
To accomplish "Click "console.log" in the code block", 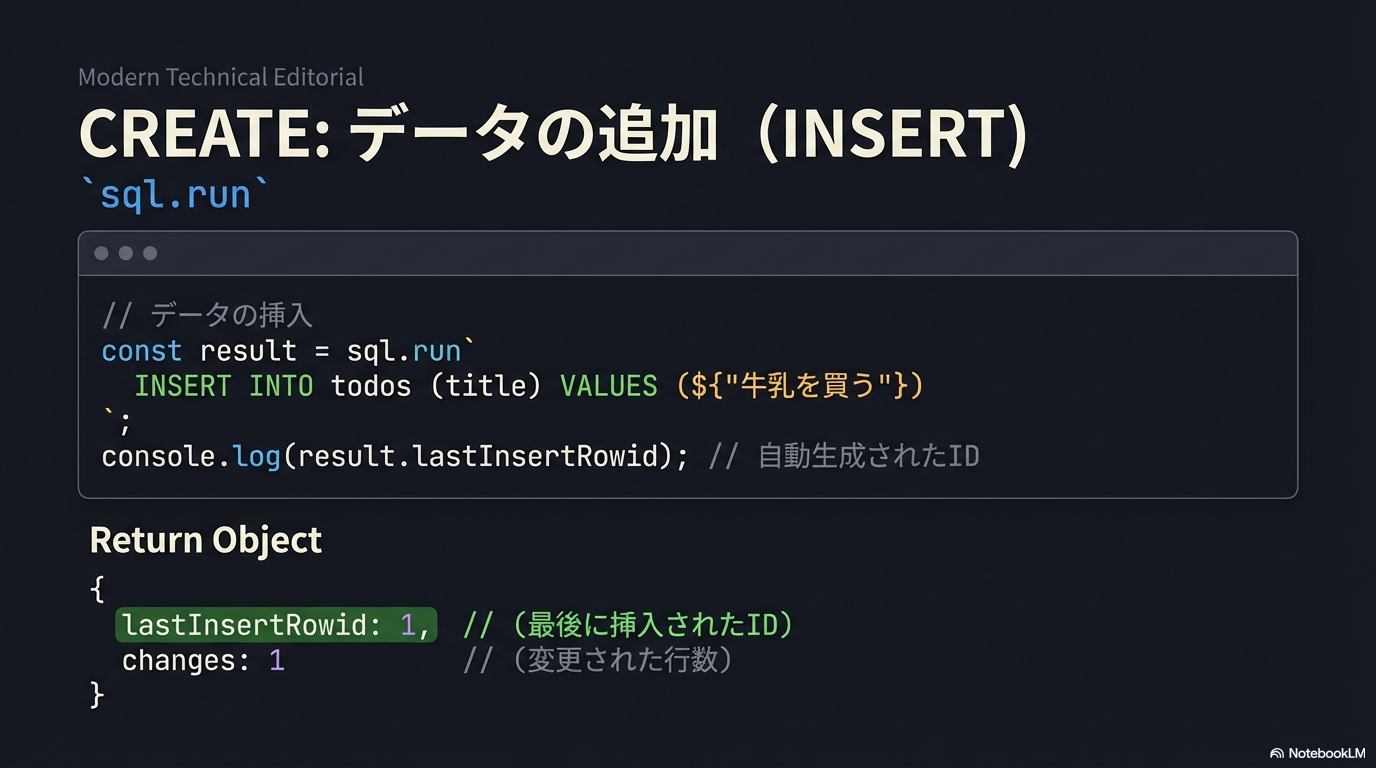I will pyautogui.click(x=191, y=456).
